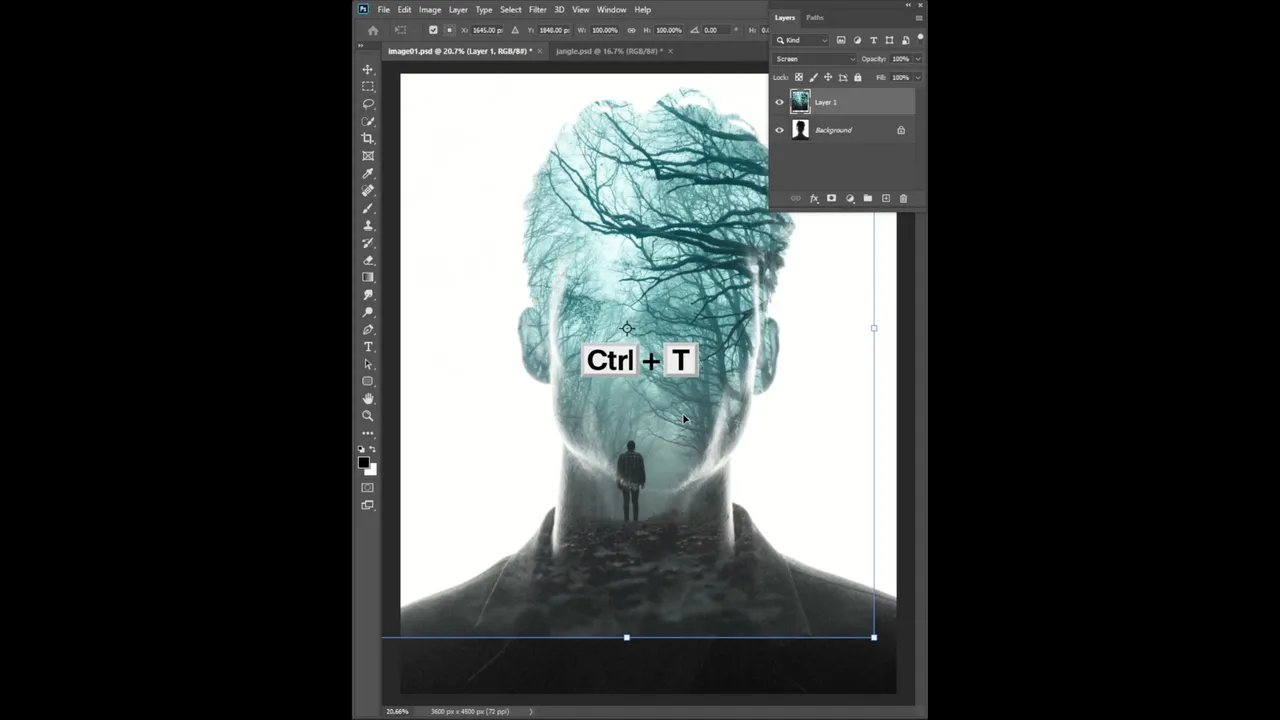
Task: Pick the Crop tool
Action: pyautogui.click(x=368, y=138)
